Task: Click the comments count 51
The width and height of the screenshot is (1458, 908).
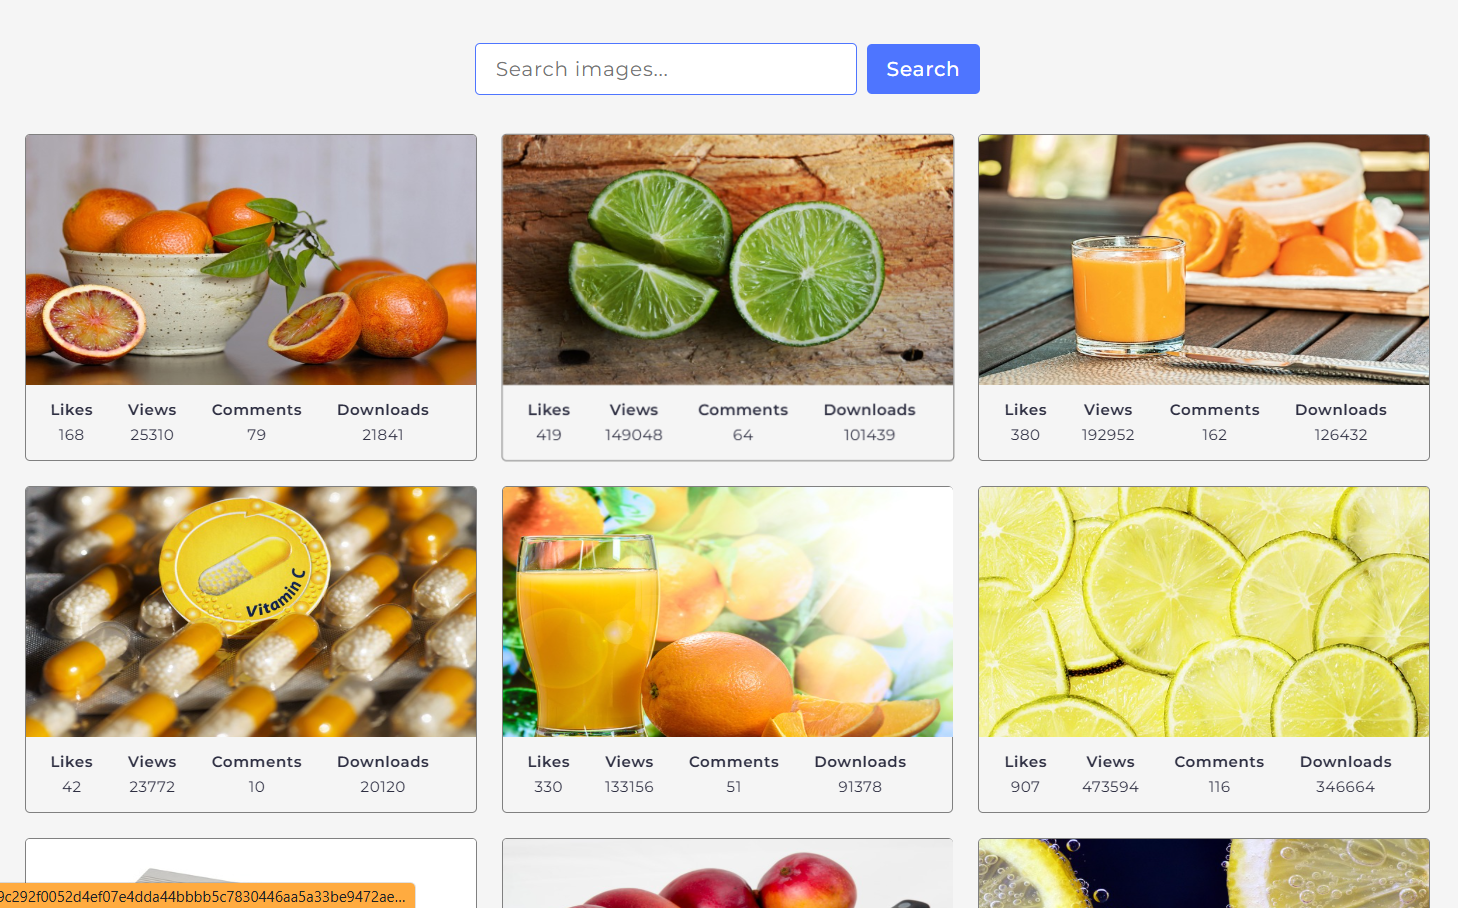Action: click(x=734, y=787)
